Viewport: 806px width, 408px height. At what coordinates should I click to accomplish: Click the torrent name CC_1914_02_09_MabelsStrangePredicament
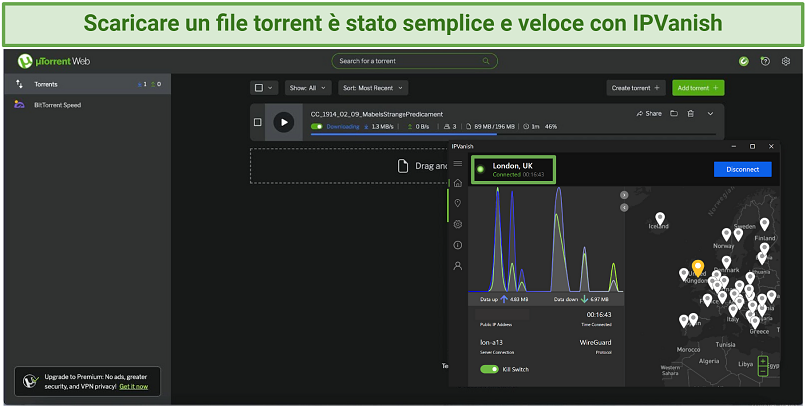[x=377, y=114]
